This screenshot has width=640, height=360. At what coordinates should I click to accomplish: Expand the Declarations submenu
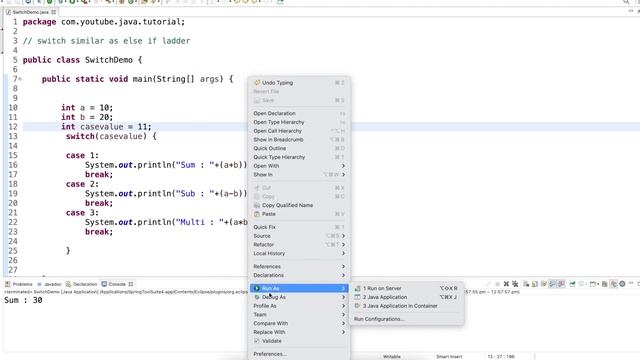(x=299, y=275)
